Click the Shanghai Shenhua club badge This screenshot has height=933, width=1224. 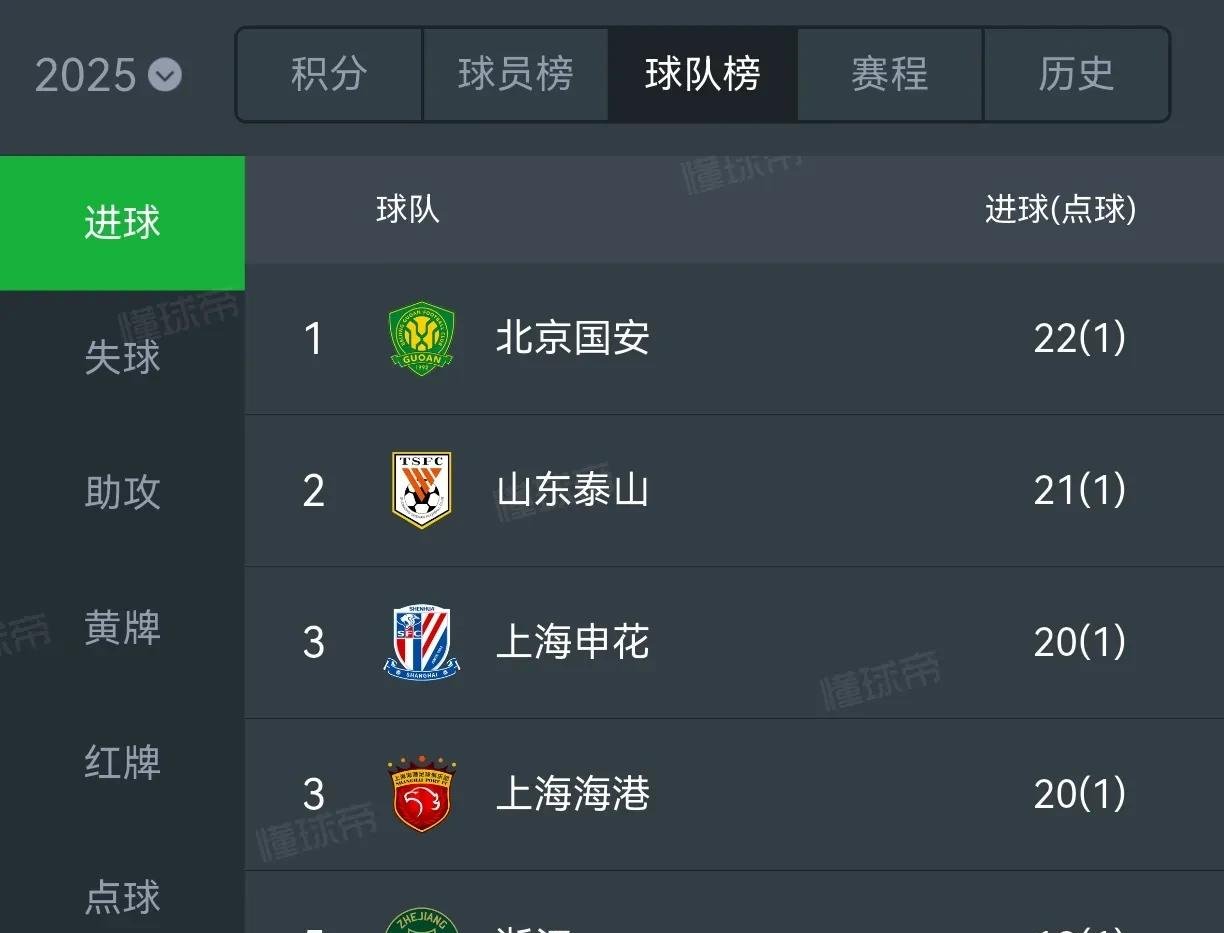[x=421, y=642]
